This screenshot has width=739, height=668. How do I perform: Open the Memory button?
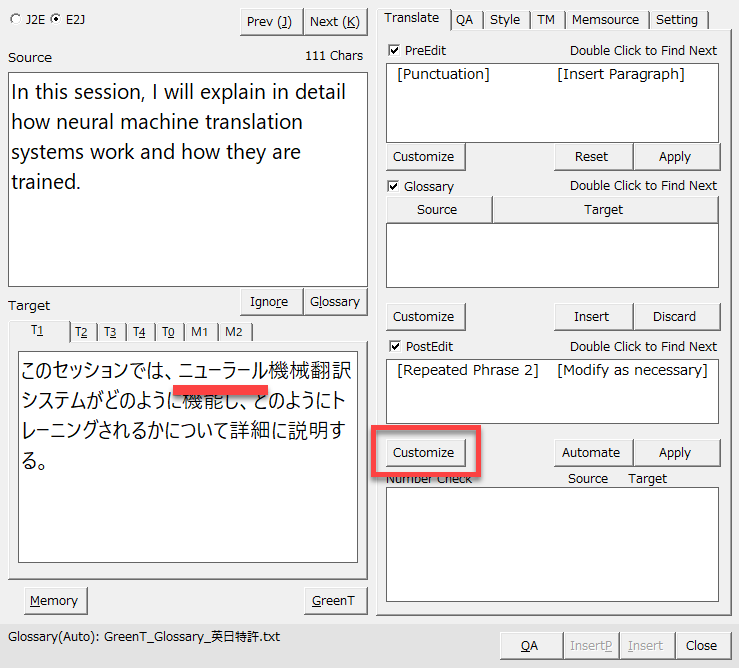click(x=54, y=601)
